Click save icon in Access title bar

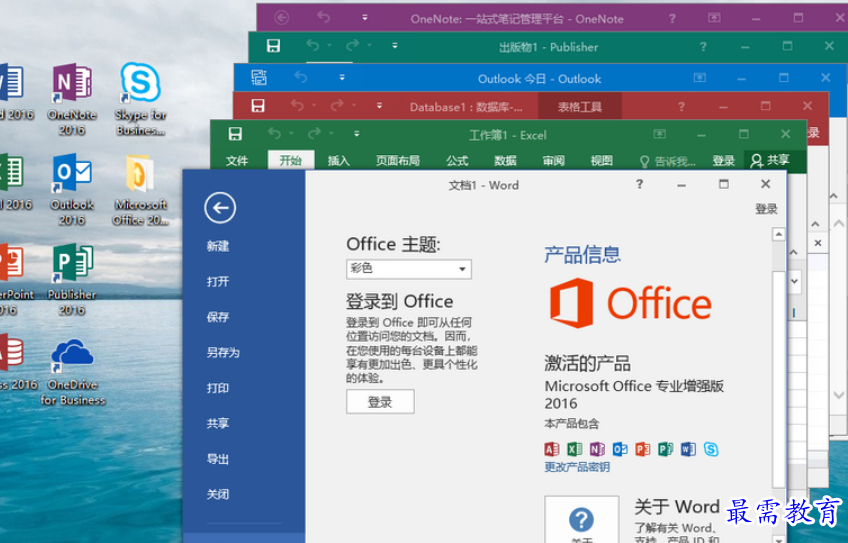tap(258, 105)
